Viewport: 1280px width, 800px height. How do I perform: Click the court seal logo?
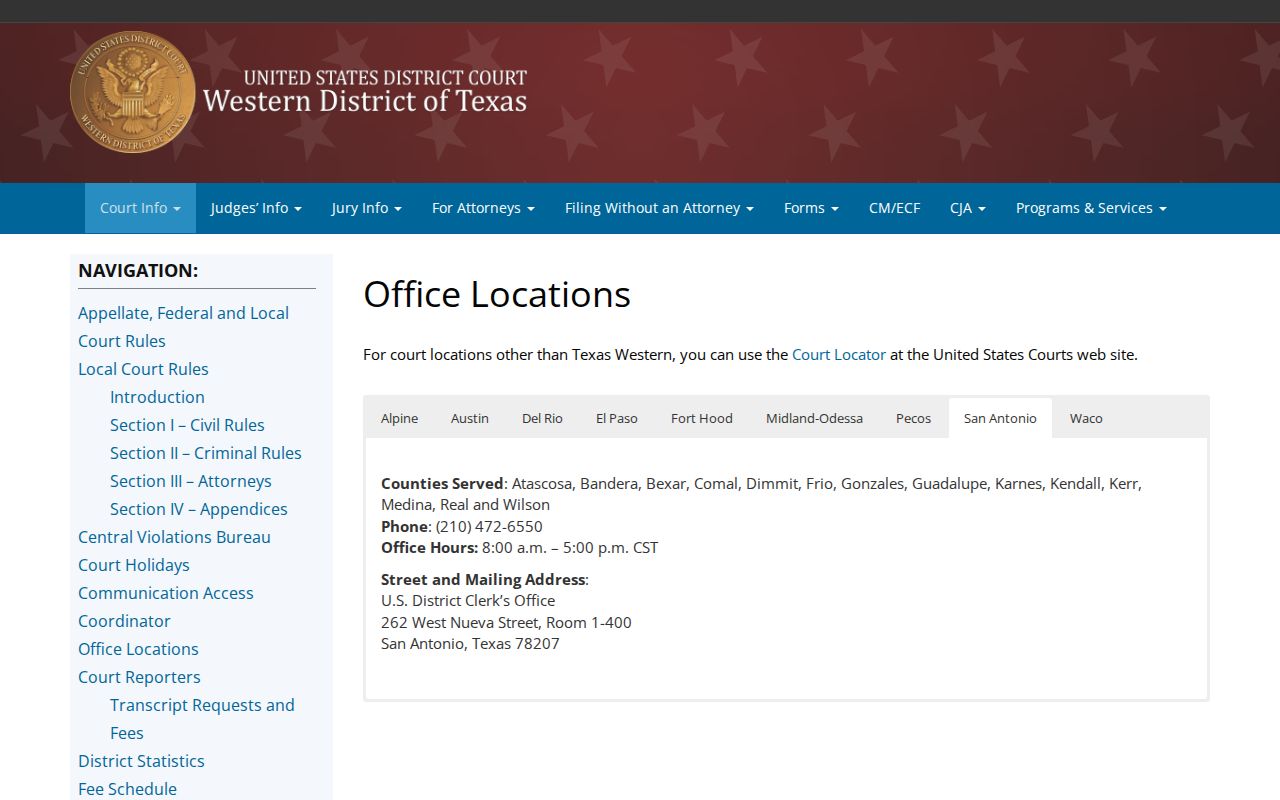click(x=133, y=91)
